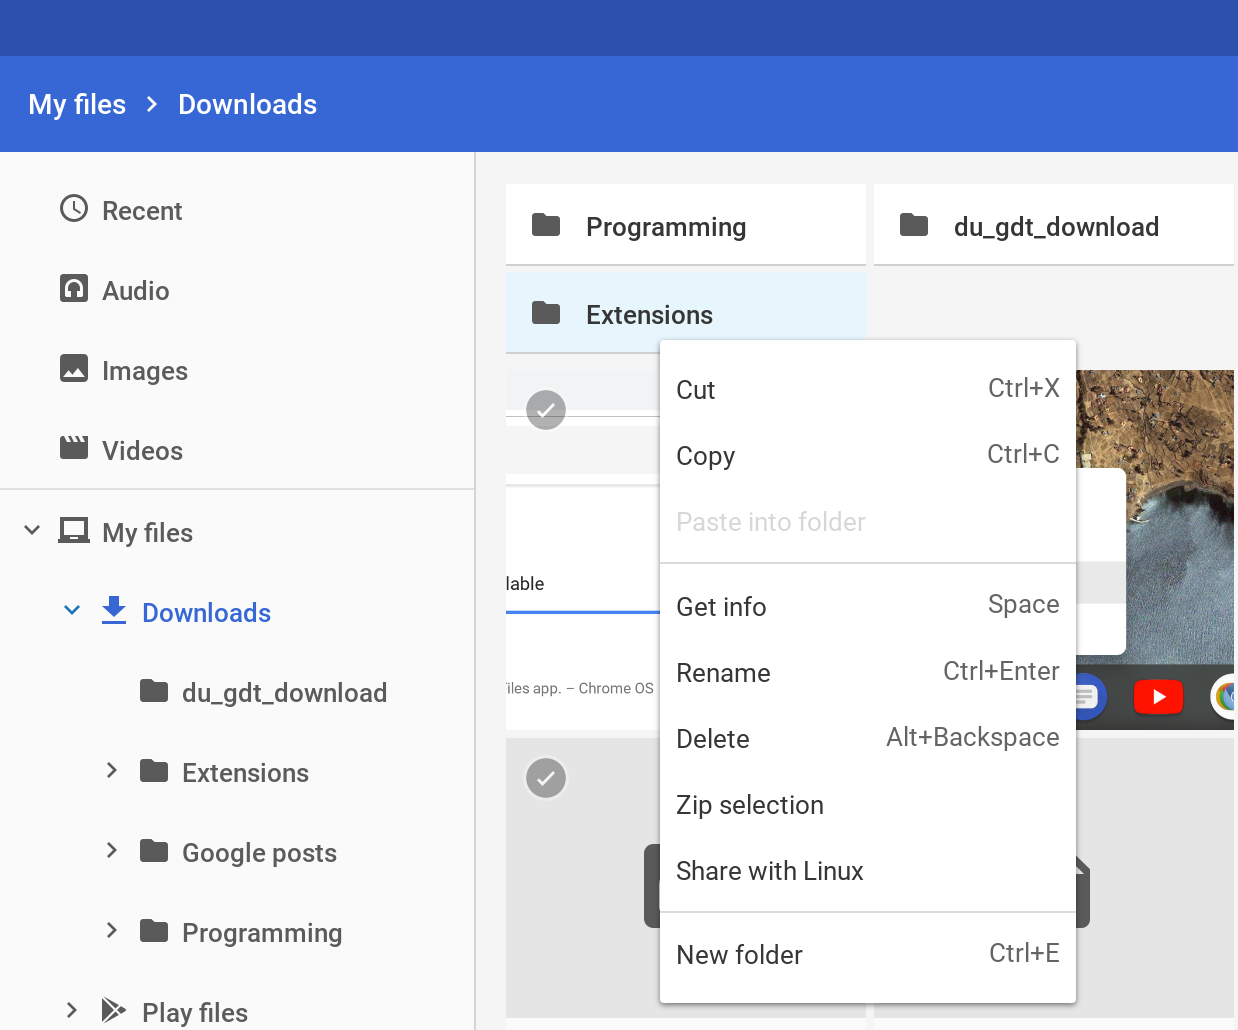Click the Images picture icon
Screen dimensions: 1238x1030
click(74, 369)
